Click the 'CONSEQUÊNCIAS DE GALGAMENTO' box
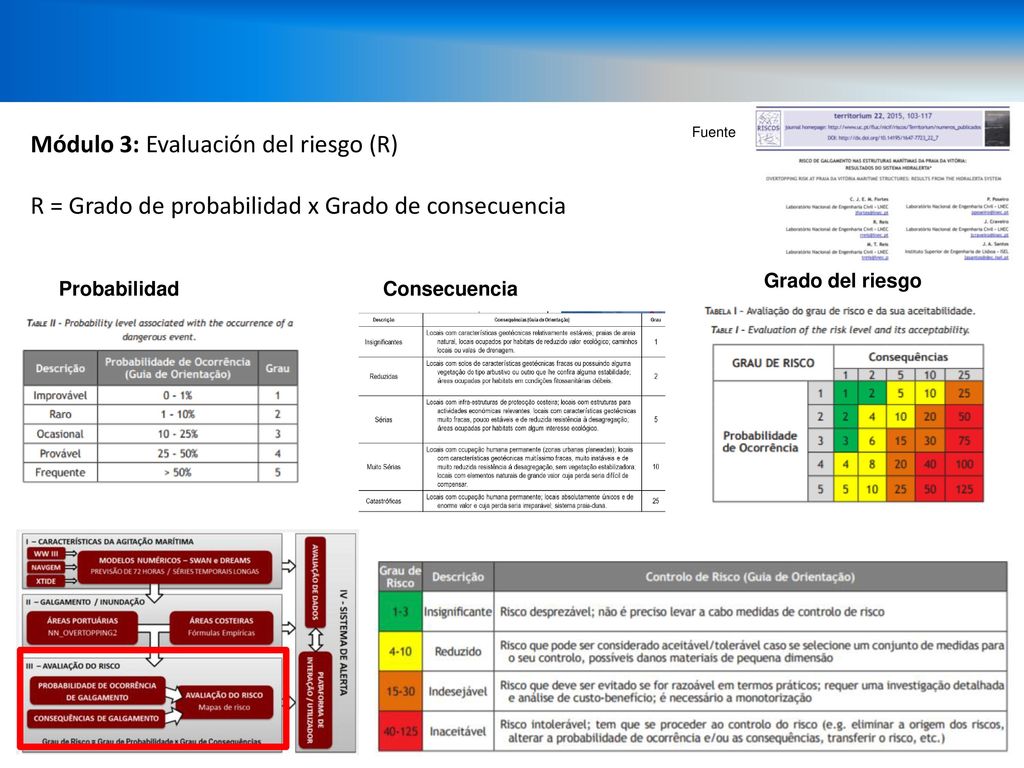The width and height of the screenshot is (1024, 768). pos(96,718)
